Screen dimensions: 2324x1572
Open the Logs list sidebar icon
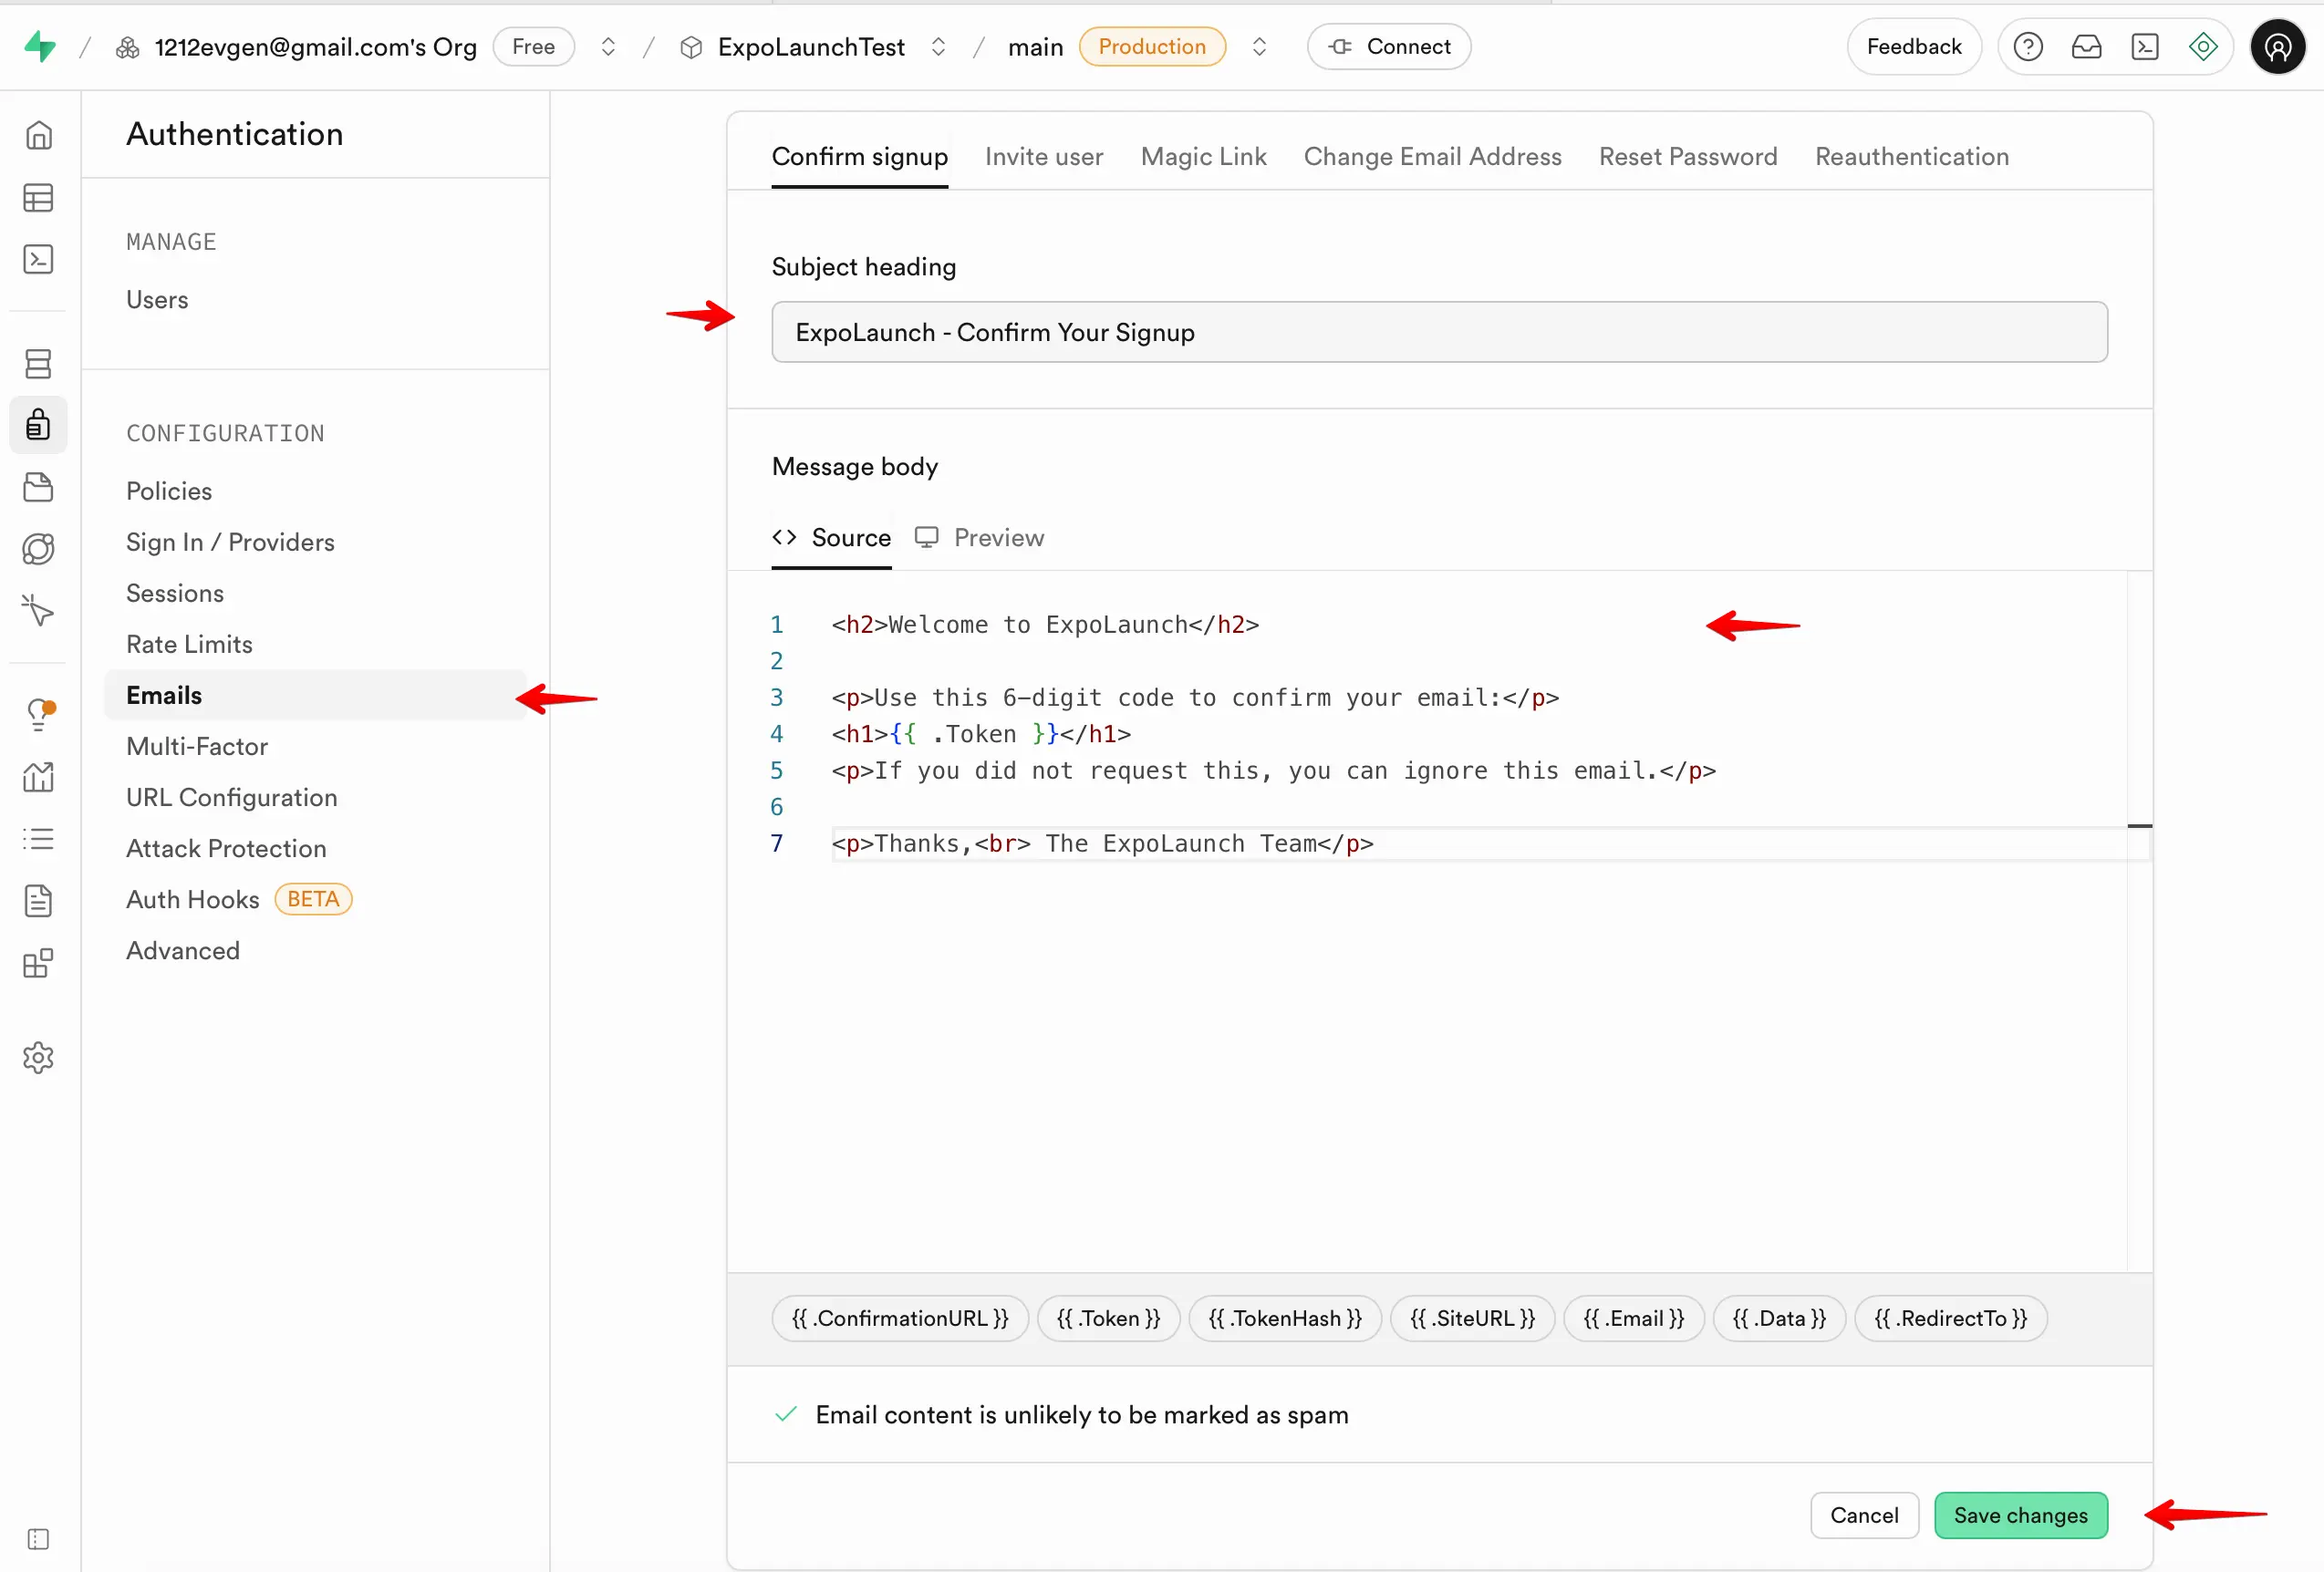click(38, 839)
